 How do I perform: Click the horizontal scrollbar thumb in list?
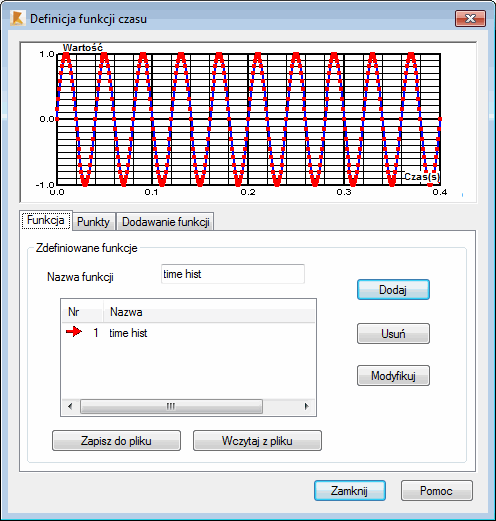pos(171,406)
